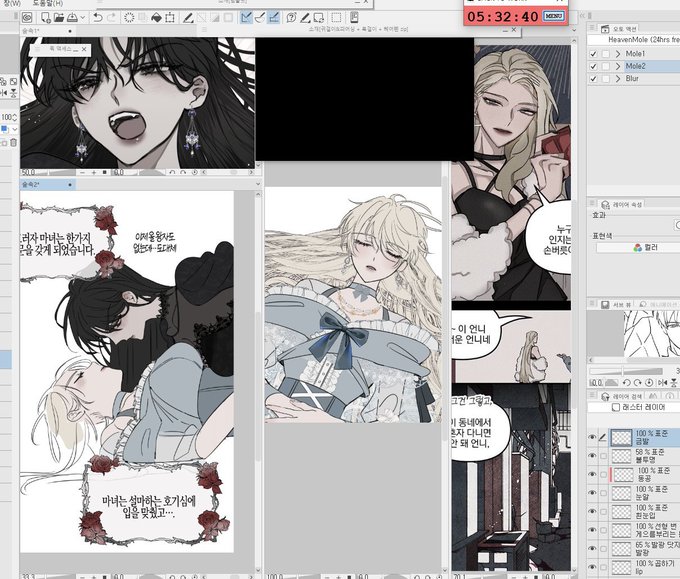Image resolution: width=680 pixels, height=579 pixels.
Task: Toggle snap to special ruler icon
Action: 260,18
